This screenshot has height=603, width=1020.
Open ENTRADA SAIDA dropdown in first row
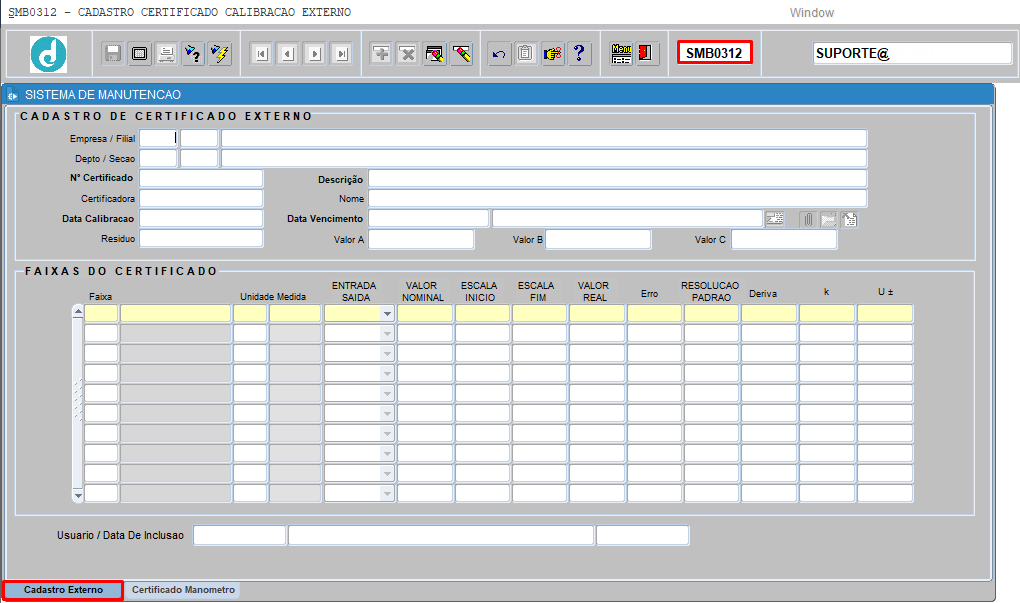coord(387,314)
